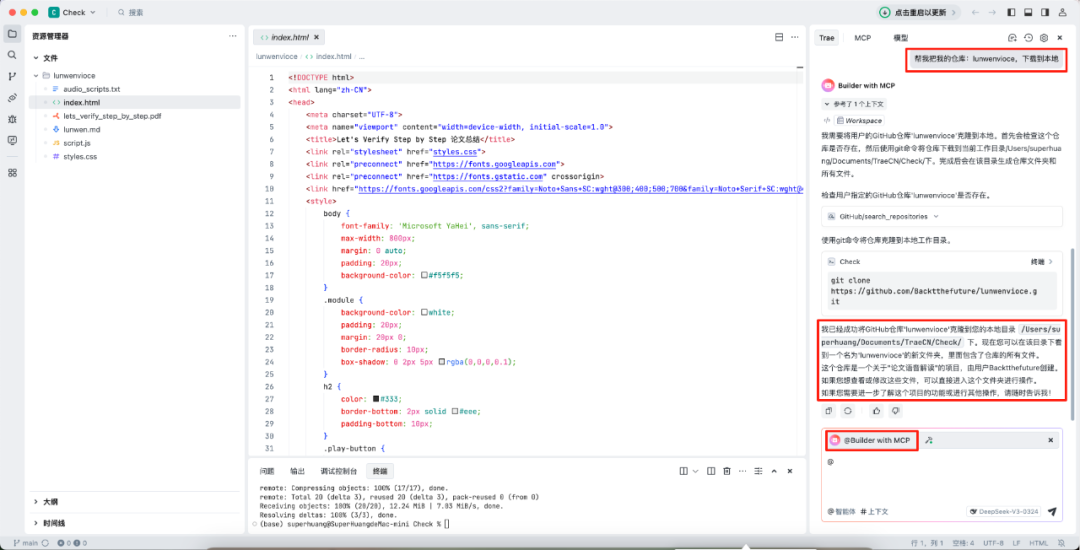
Task: Open the Extensions grid icon in sidebar
Action: coord(12,172)
